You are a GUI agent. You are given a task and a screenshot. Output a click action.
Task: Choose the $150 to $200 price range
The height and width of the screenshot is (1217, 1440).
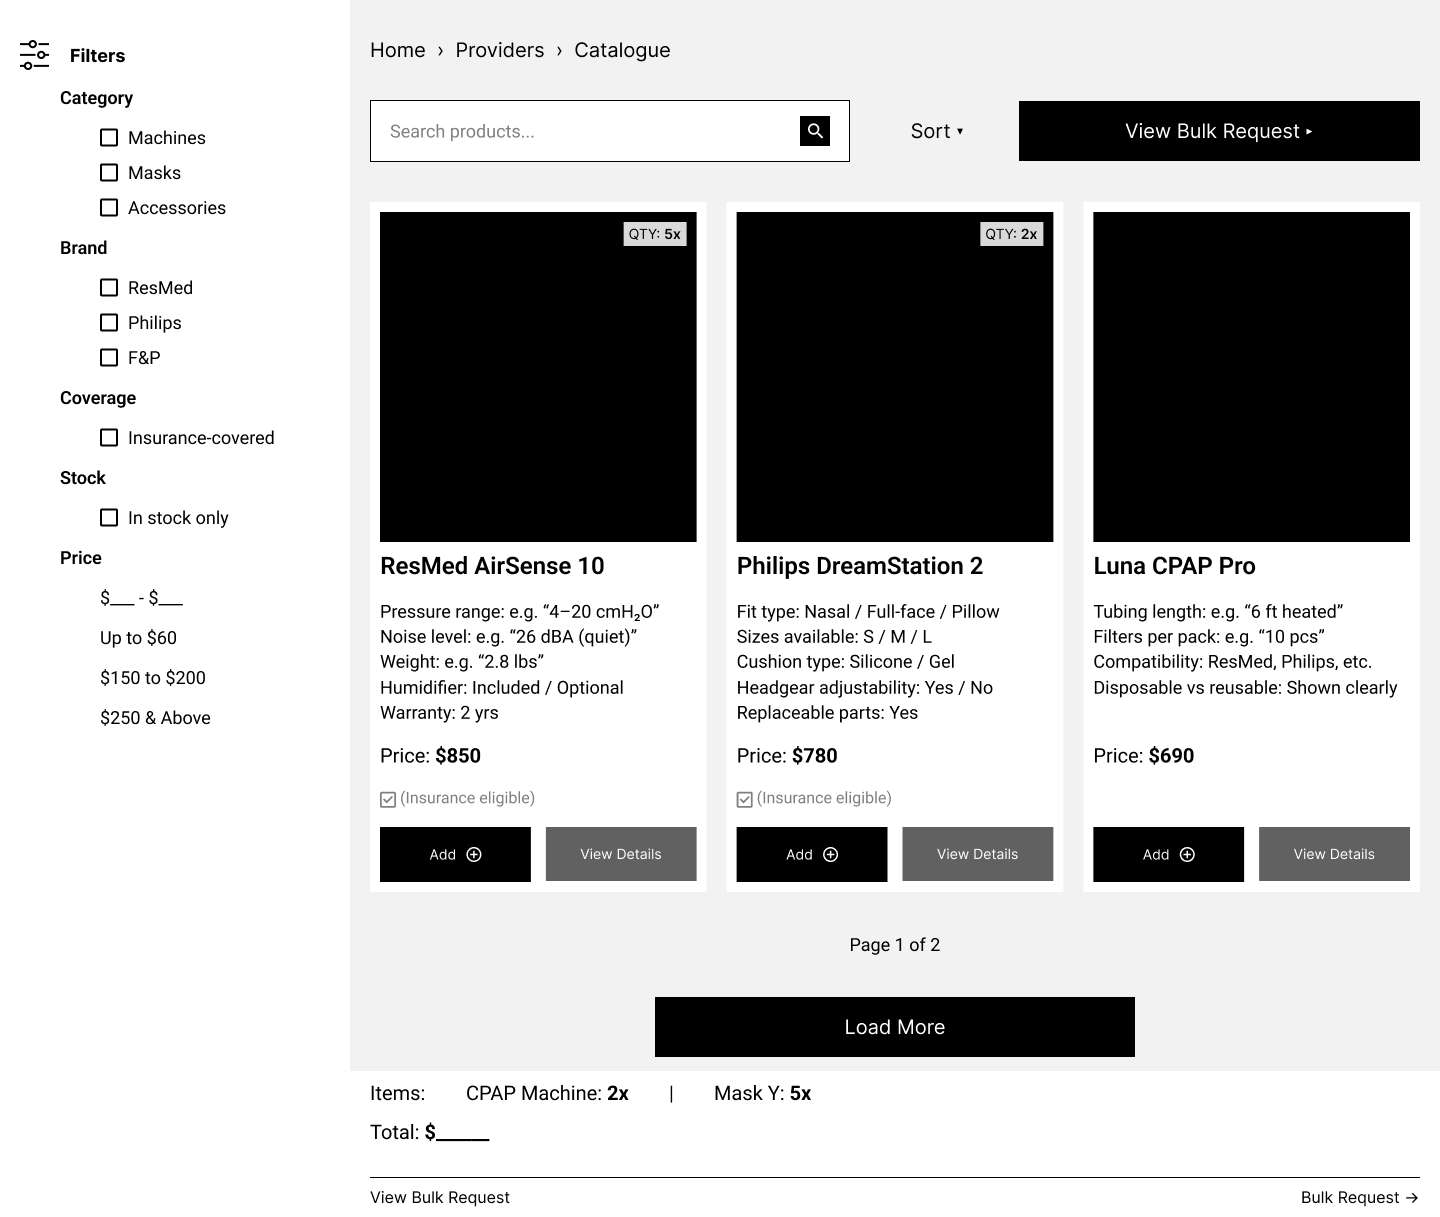pyautogui.click(x=153, y=678)
